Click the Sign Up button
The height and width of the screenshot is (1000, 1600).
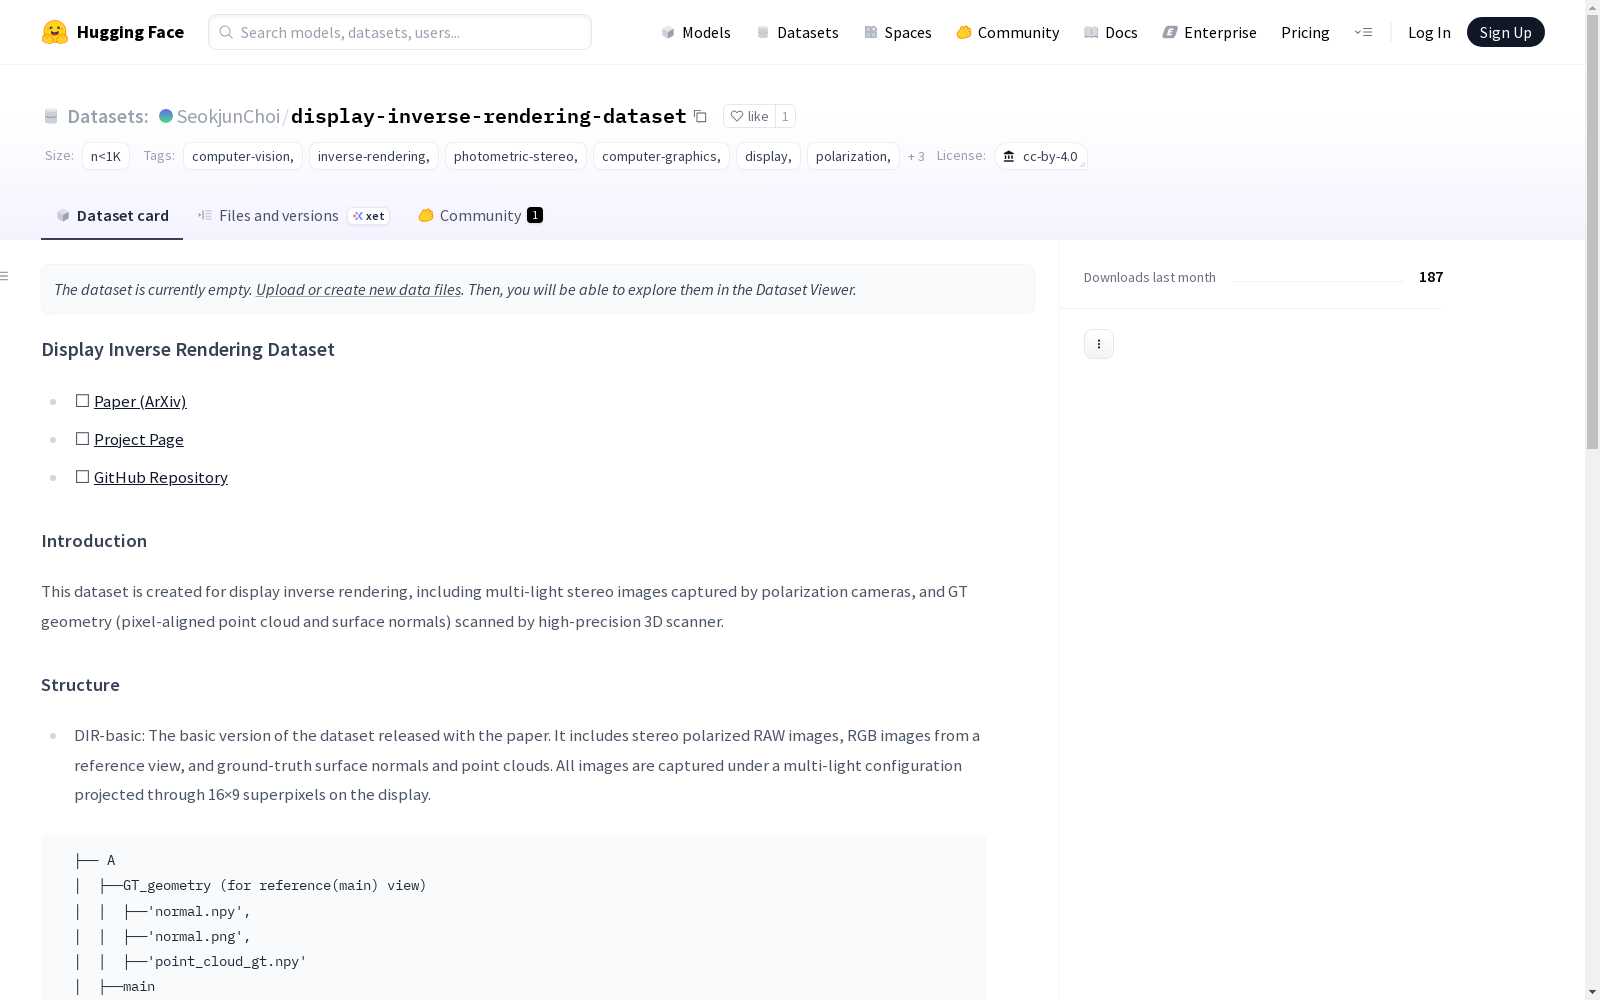pyautogui.click(x=1505, y=32)
